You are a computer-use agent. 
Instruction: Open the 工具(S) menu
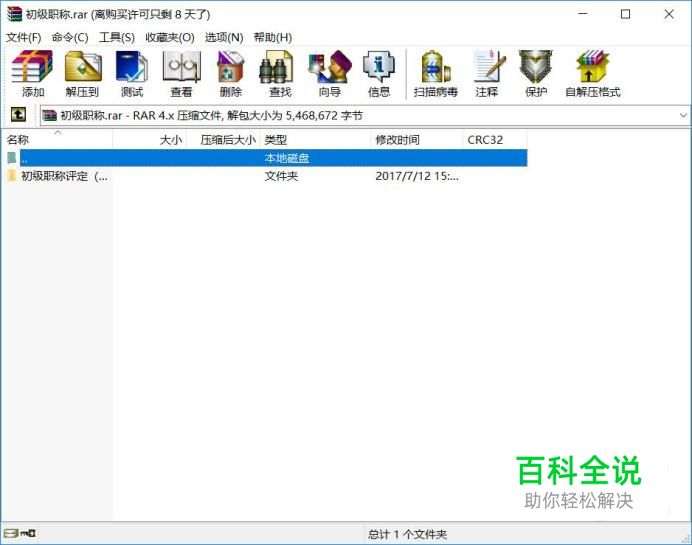click(x=117, y=38)
